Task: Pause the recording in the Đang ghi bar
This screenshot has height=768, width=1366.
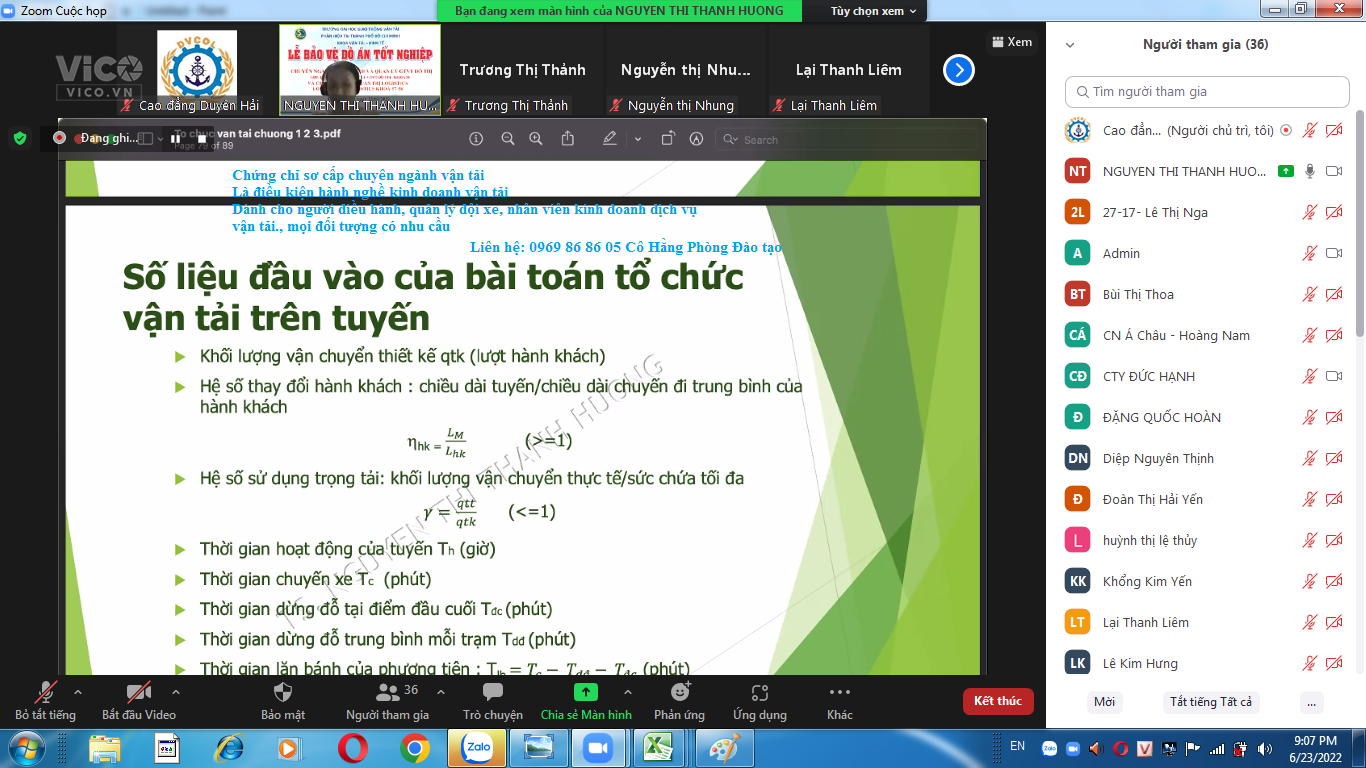Action: 176,138
